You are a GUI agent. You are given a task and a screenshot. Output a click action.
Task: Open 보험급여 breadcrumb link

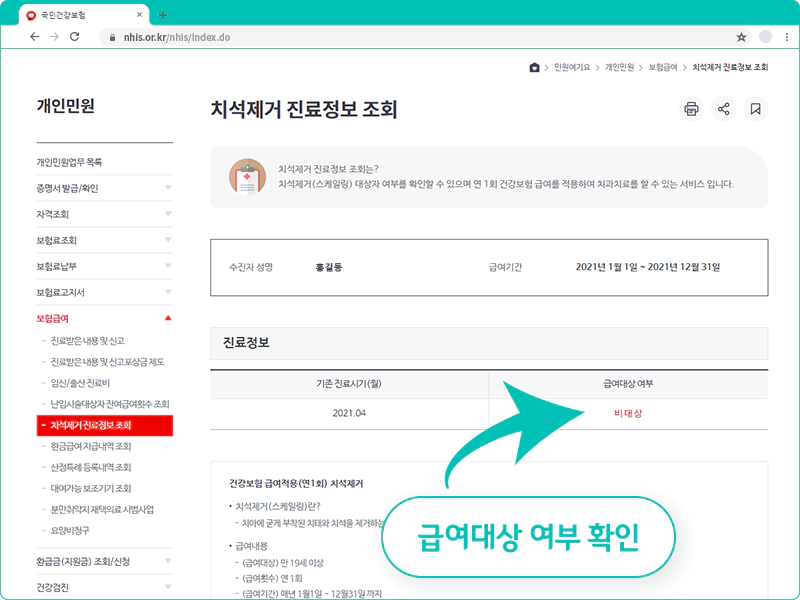coord(663,67)
